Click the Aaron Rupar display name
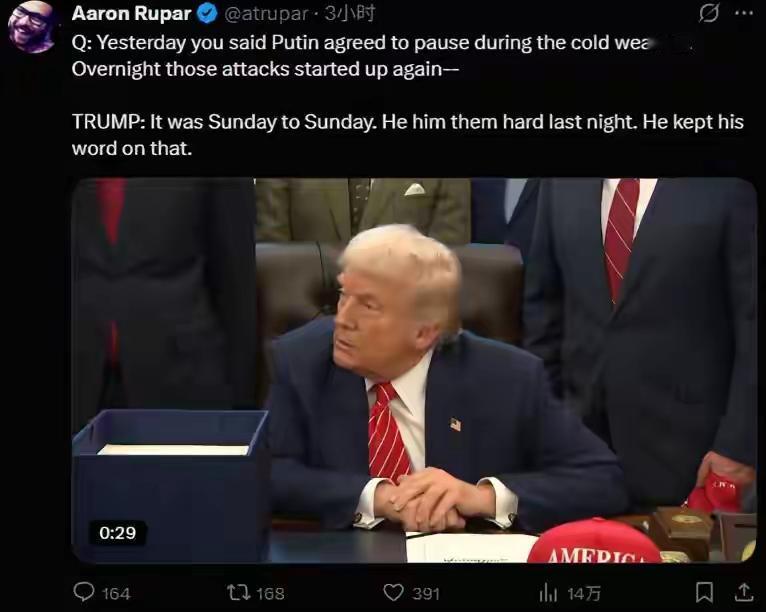Viewport: 766px width, 612px height. click(x=131, y=14)
